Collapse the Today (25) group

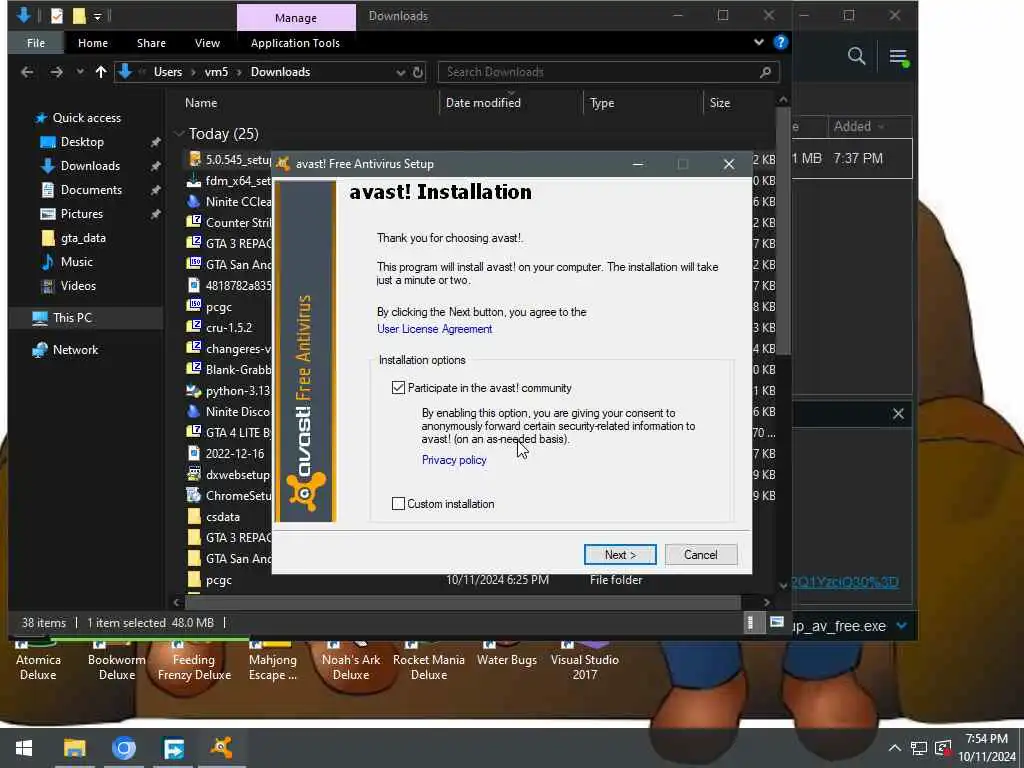178,134
